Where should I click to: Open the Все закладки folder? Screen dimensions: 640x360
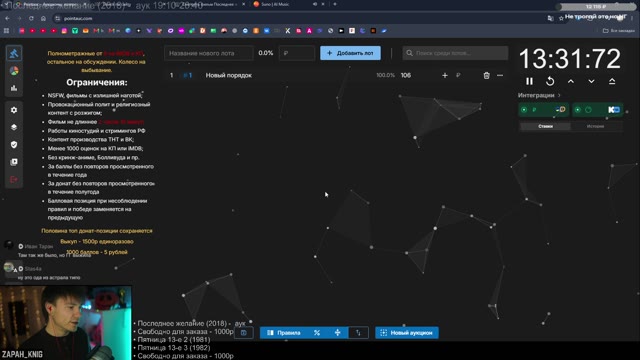tap(619, 31)
